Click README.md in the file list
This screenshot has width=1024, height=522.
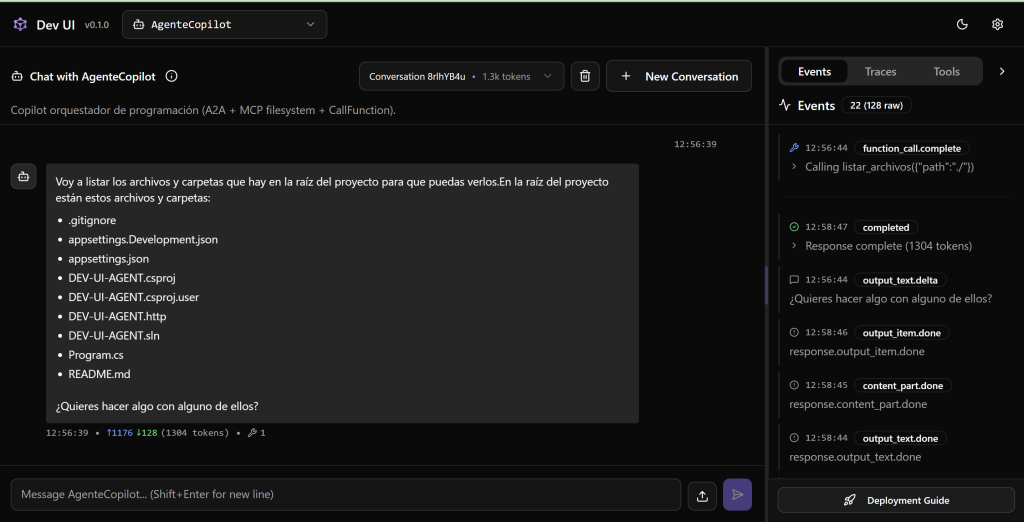click(x=99, y=374)
